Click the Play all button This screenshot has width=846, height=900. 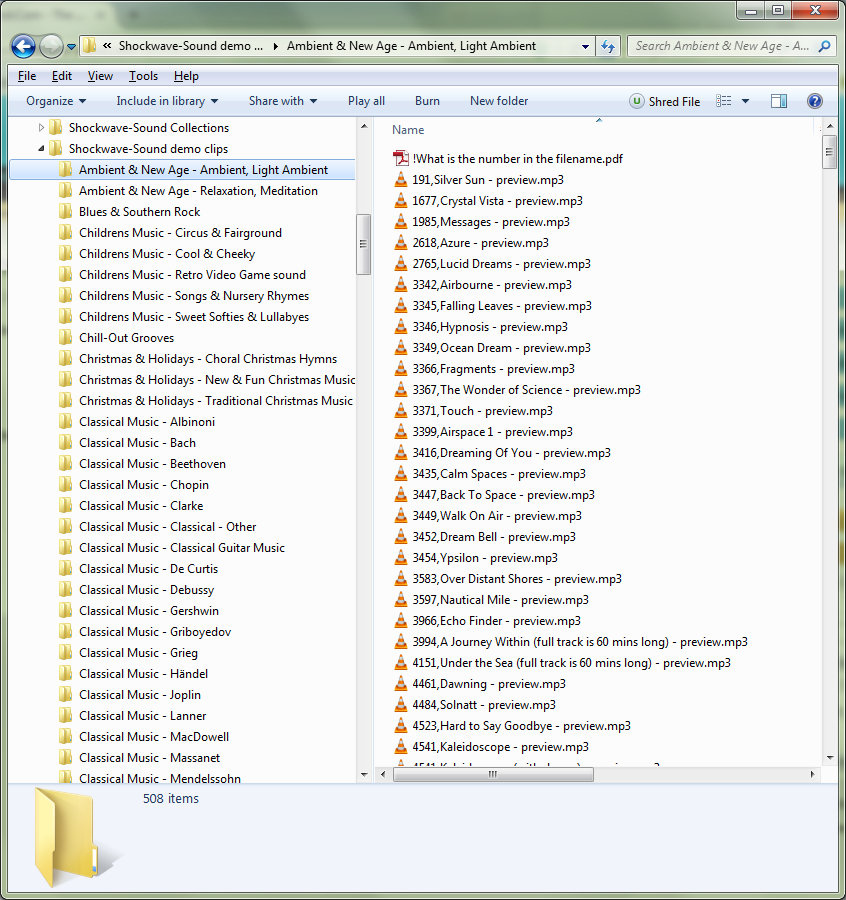click(x=366, y=101)
